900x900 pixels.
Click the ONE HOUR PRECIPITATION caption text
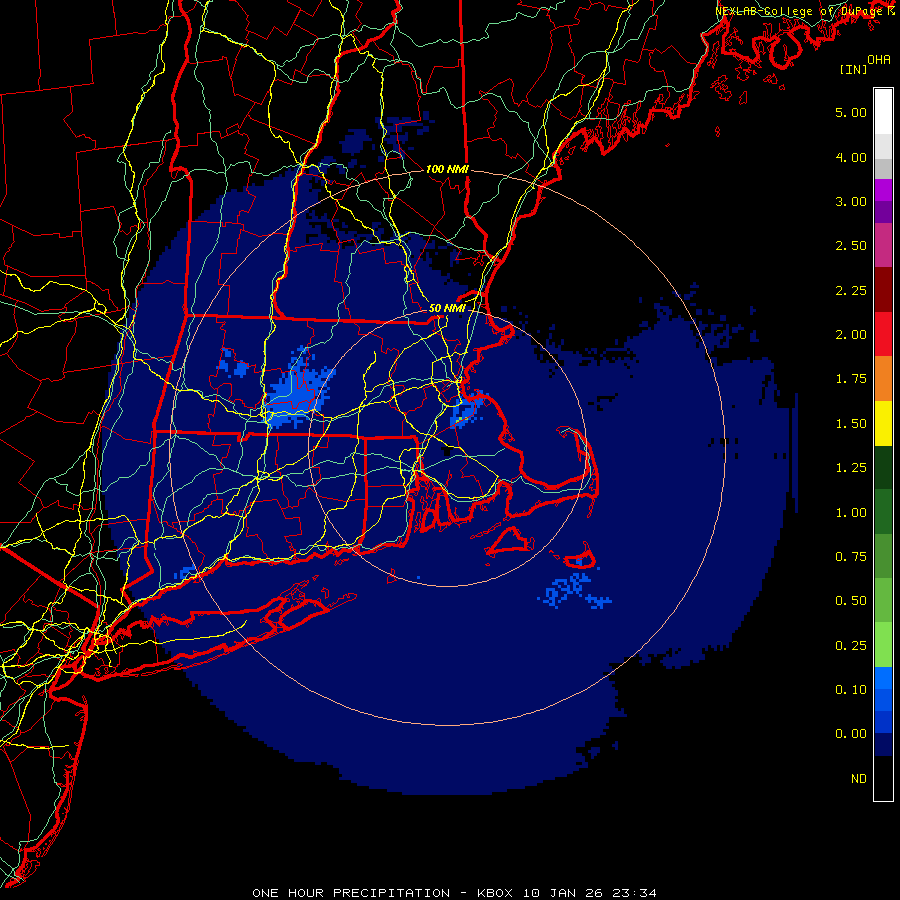click(351, 893)
